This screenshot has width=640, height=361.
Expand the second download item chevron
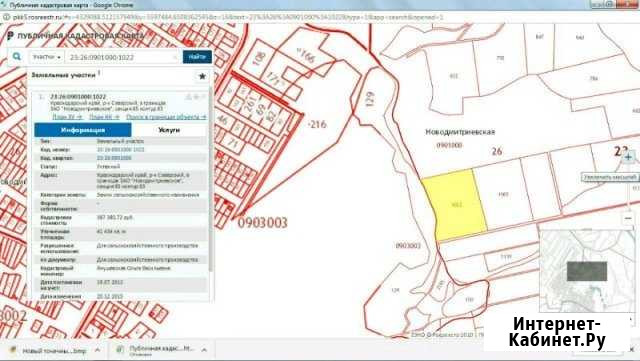tap(204, 350)
